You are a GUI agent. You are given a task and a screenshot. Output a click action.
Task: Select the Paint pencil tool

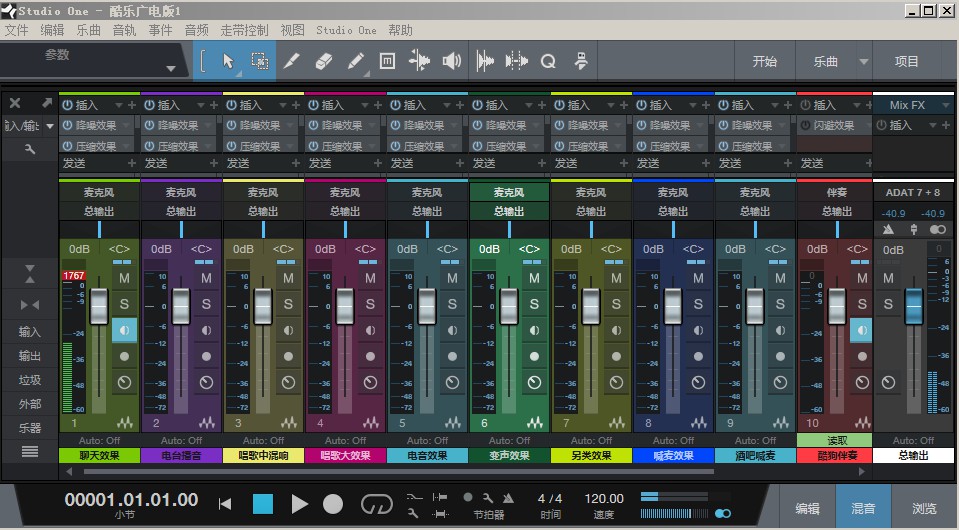(355, 61)
